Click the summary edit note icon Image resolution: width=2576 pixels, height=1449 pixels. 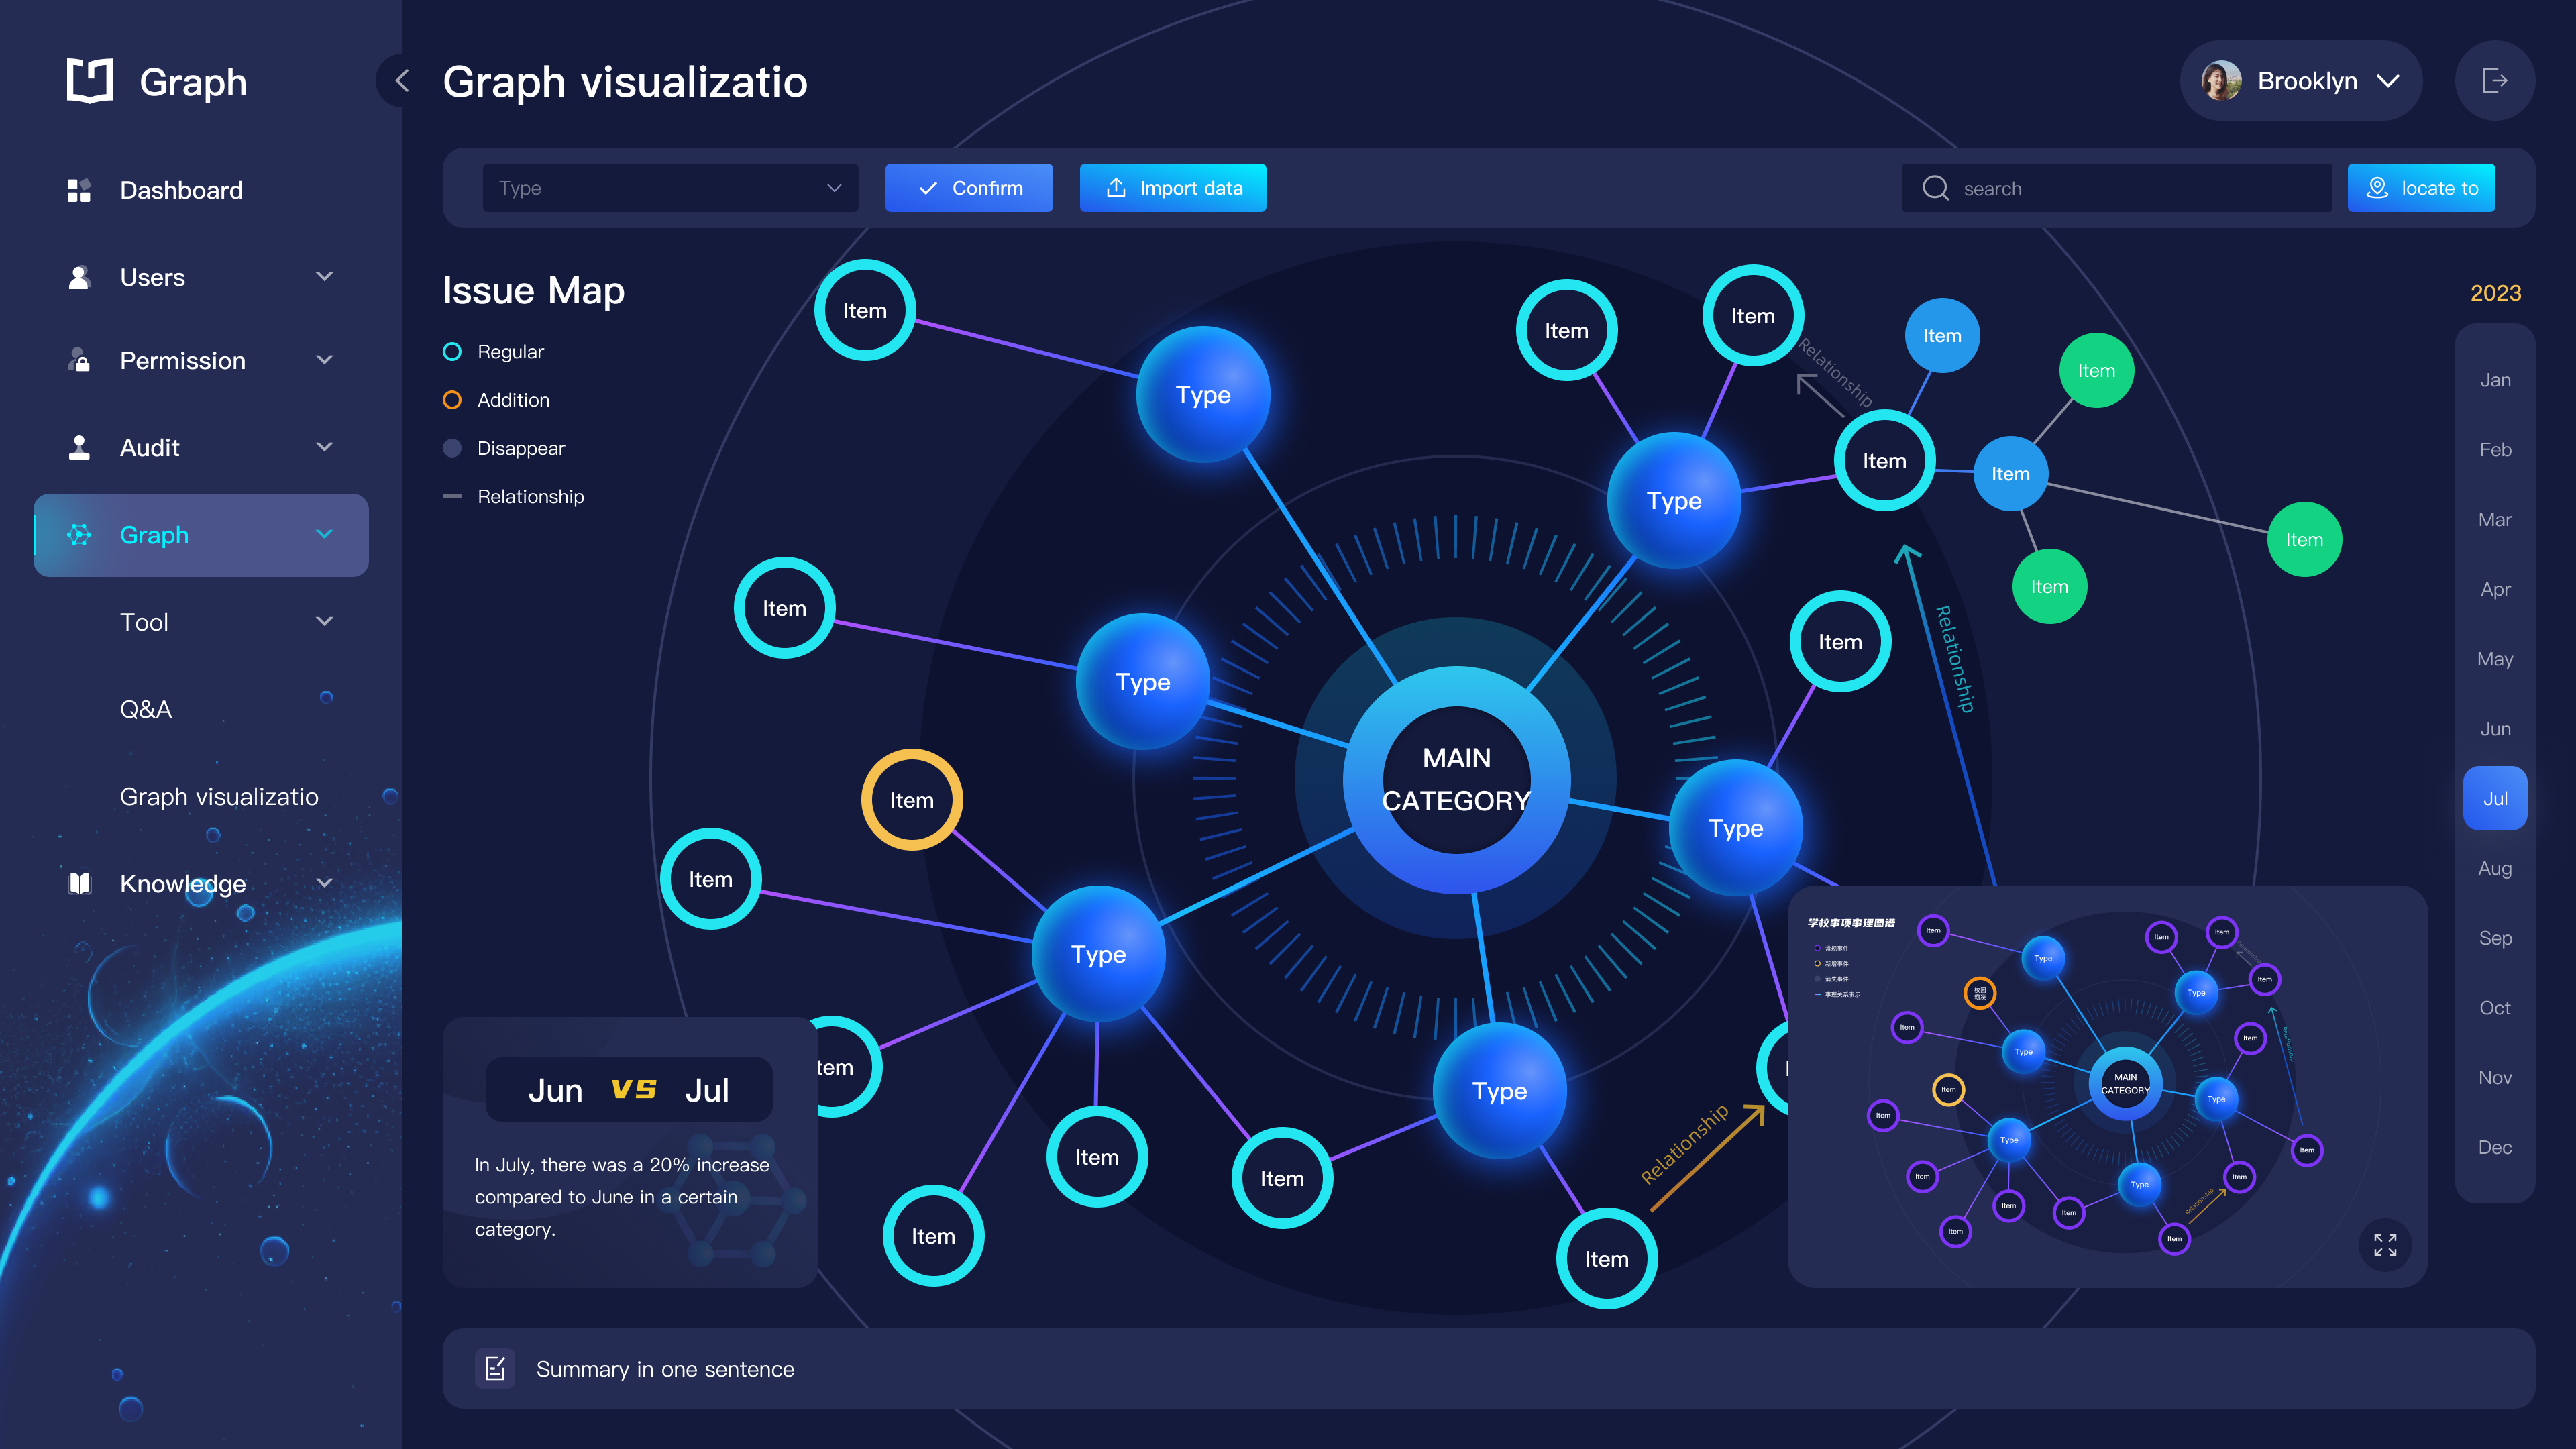[x=495, y=1368]
